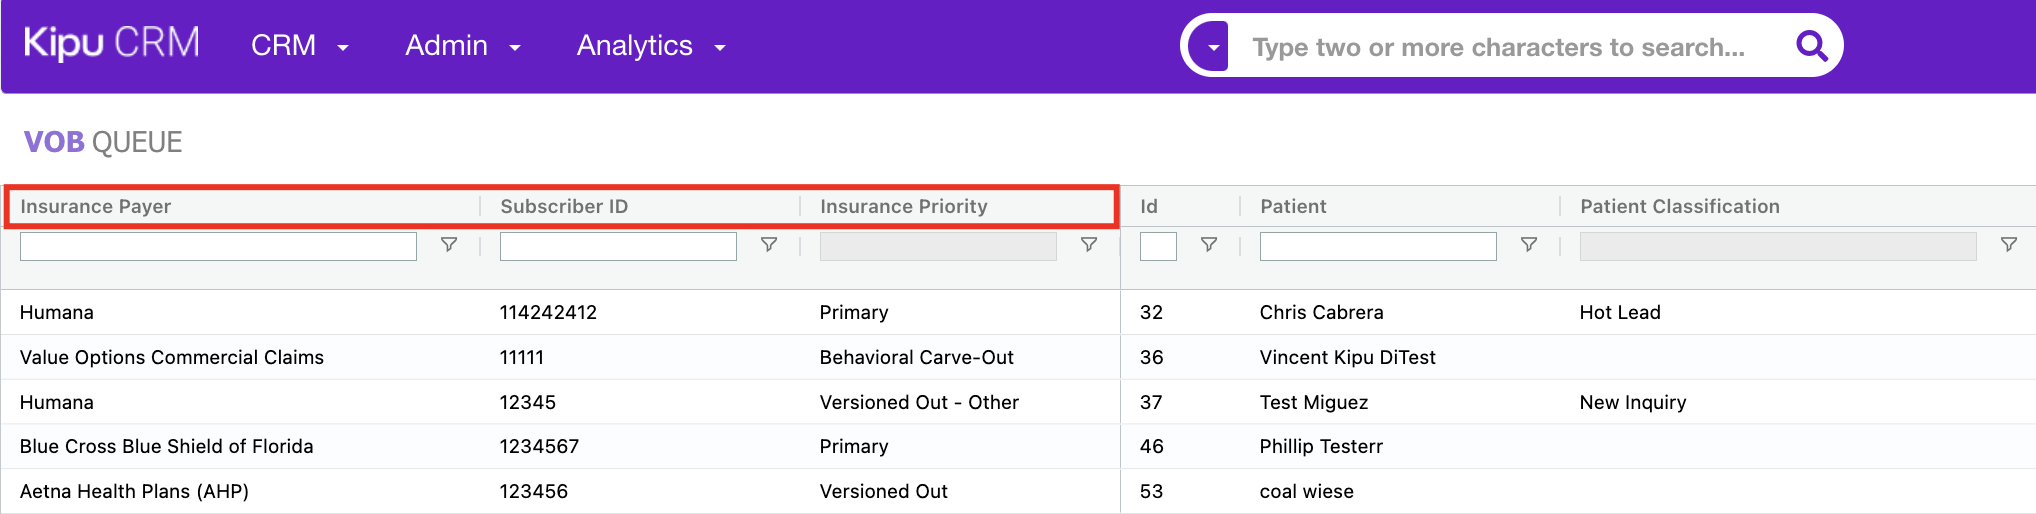Click the Insurance Priority filter funnel icon
2036x514 pixels.
click(1089, 245)
